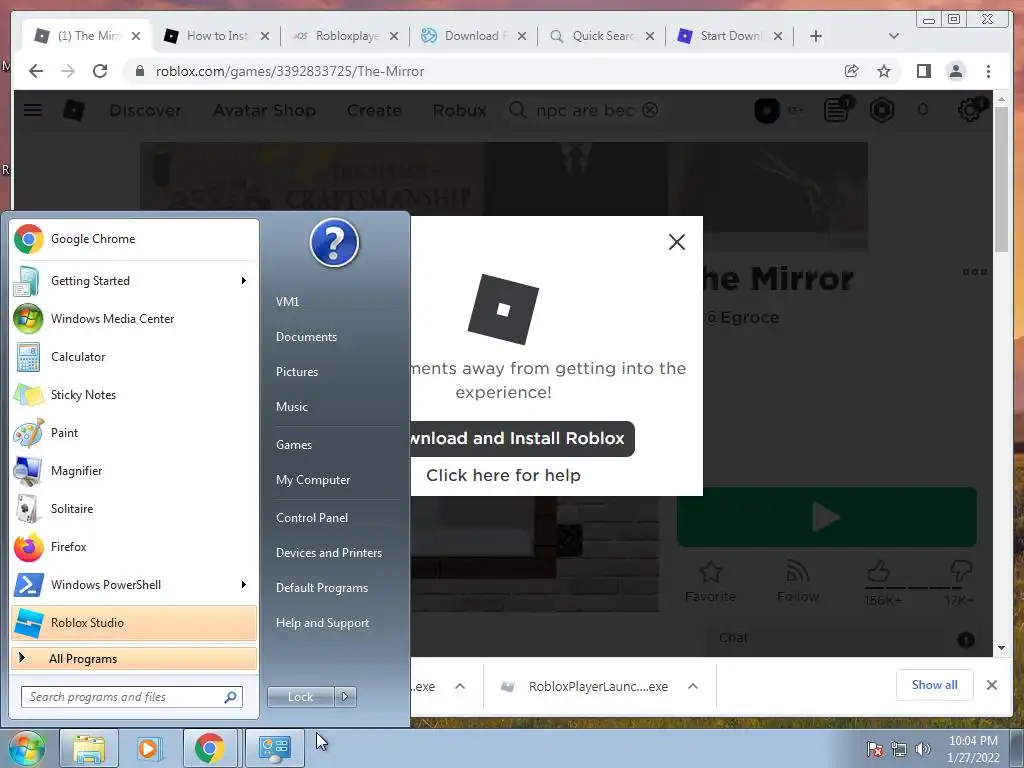Open Sticky Notes from Start menu
The width and height of the screenshot is (1024, 768).
pos(134,394)
